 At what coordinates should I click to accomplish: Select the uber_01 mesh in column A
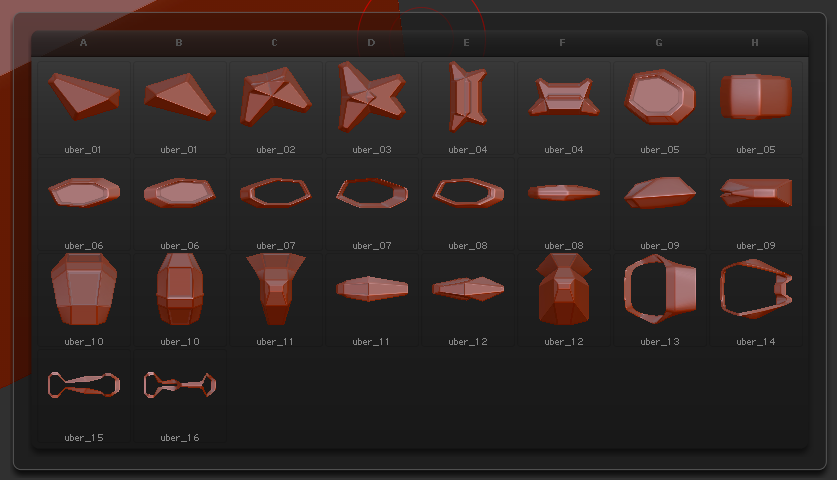84,108
